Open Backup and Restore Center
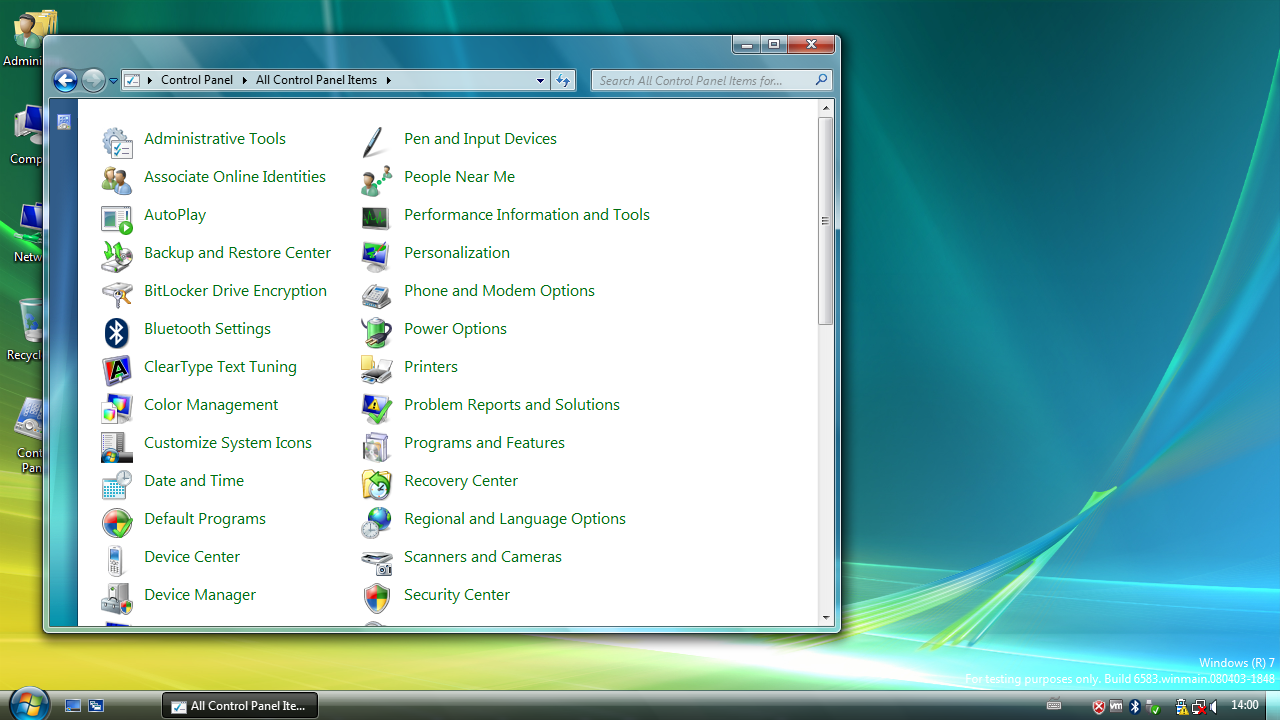Screen dimensions: 1280x720 (237, 253)
